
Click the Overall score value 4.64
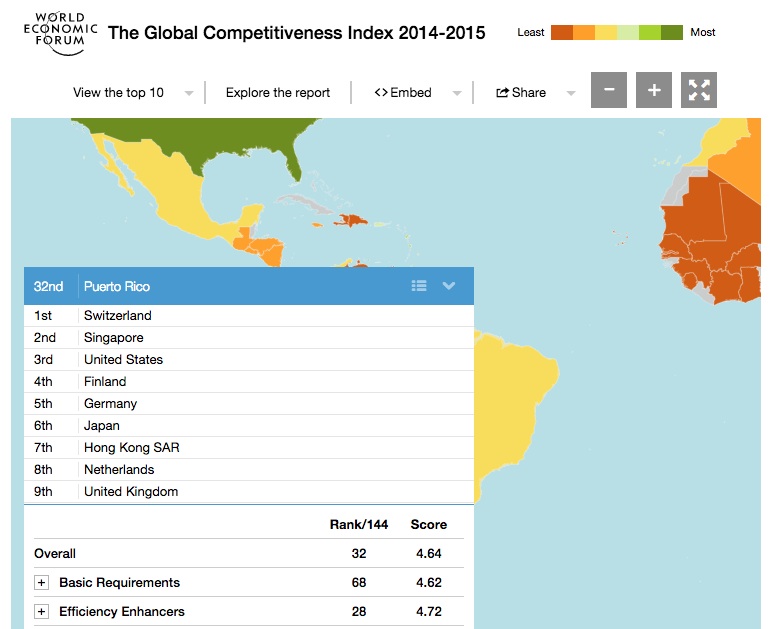[428, 553]
